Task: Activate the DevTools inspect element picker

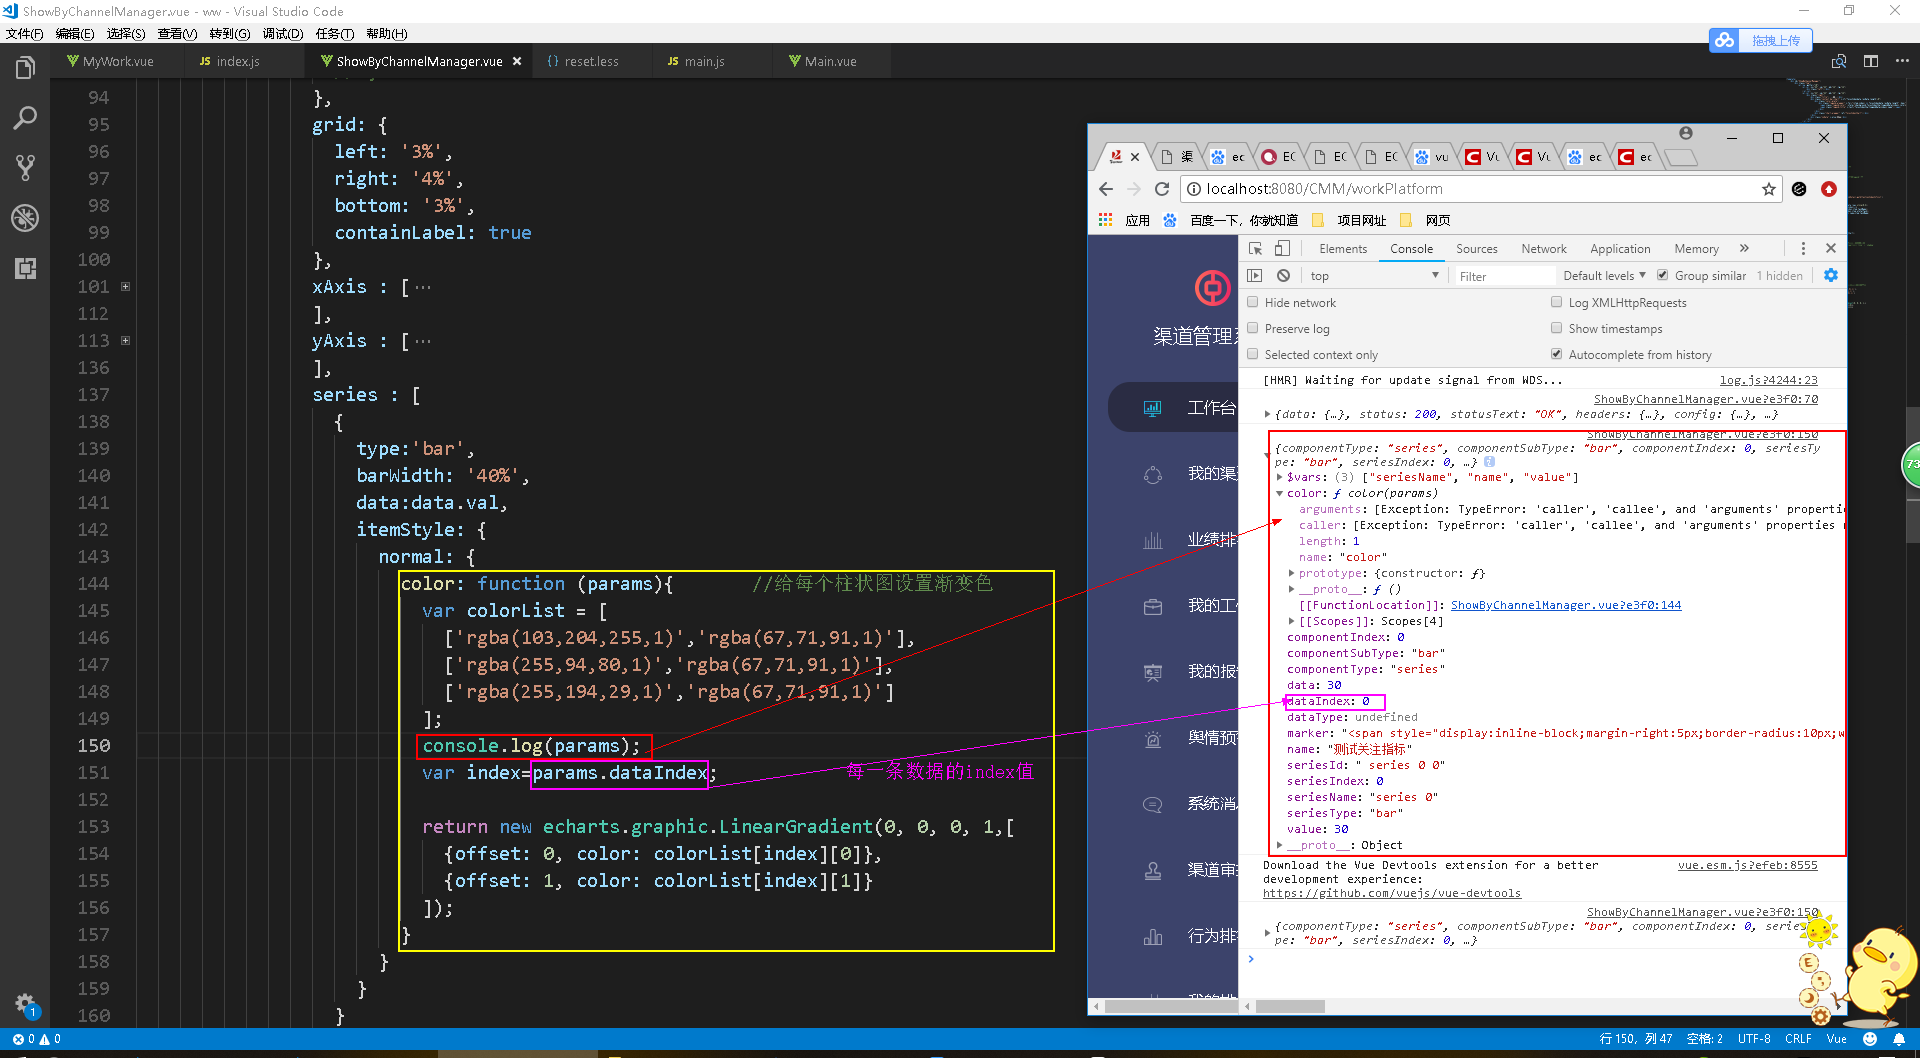Action: [1255, 249]
